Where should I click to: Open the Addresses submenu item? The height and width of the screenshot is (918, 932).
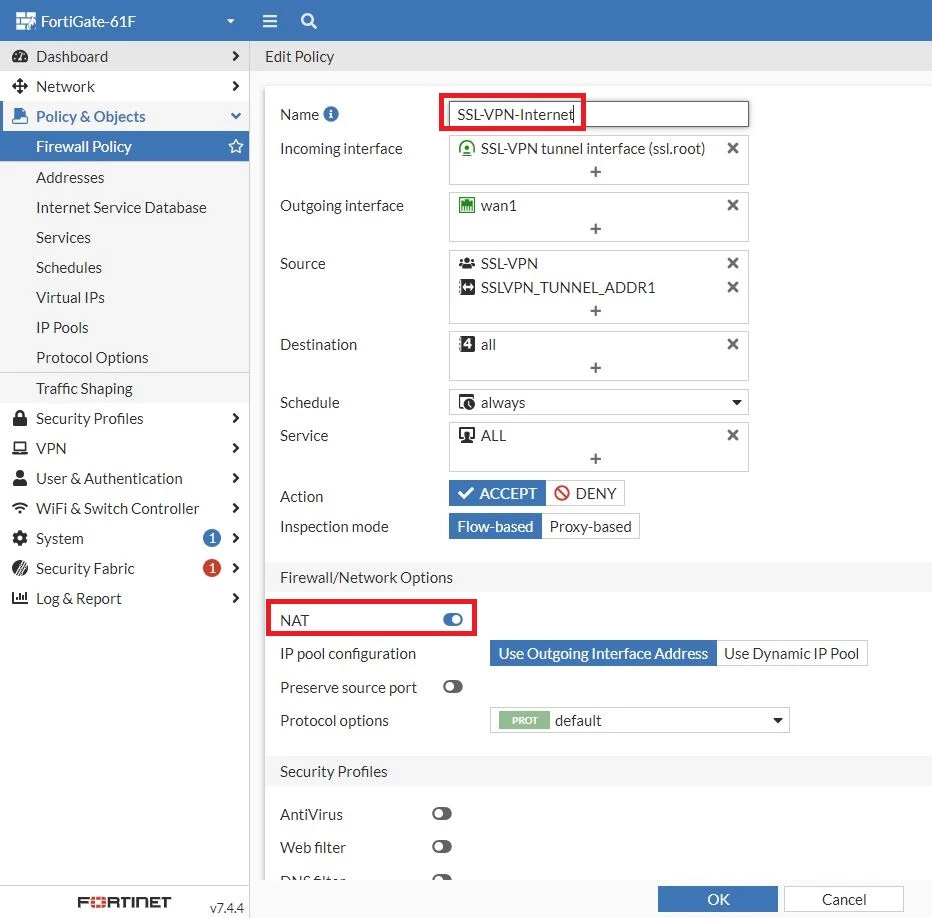point(70,177)
